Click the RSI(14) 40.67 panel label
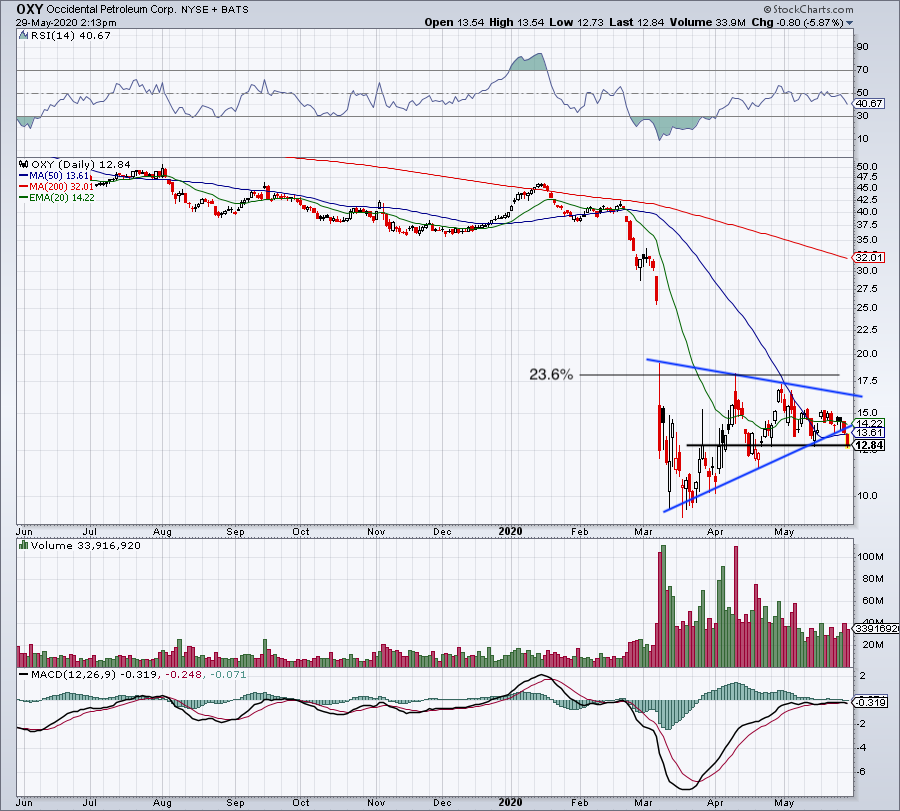The width and height of the screenshot is (900, 811). click(x=71, y=36)
